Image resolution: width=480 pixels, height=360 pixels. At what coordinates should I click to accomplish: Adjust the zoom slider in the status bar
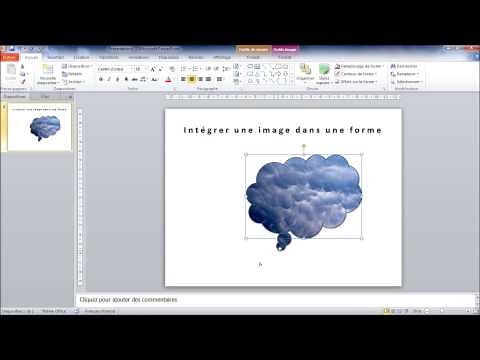pyautogui.click(x=442, y=311)
